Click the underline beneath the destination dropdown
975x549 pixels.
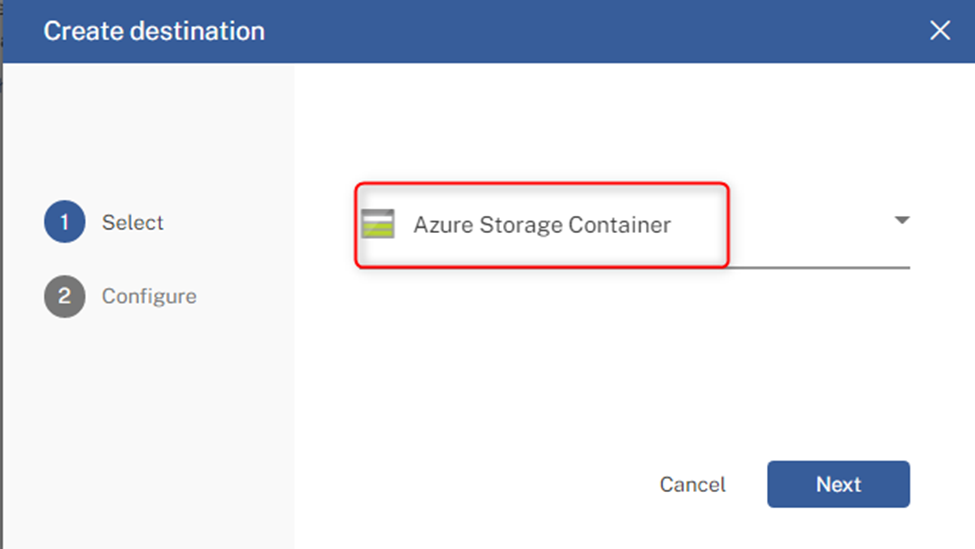820,267
